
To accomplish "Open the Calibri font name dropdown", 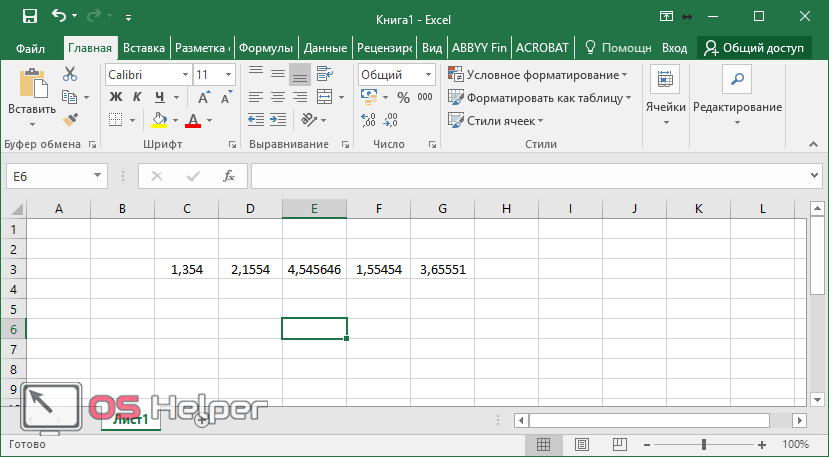I will 185,75.
